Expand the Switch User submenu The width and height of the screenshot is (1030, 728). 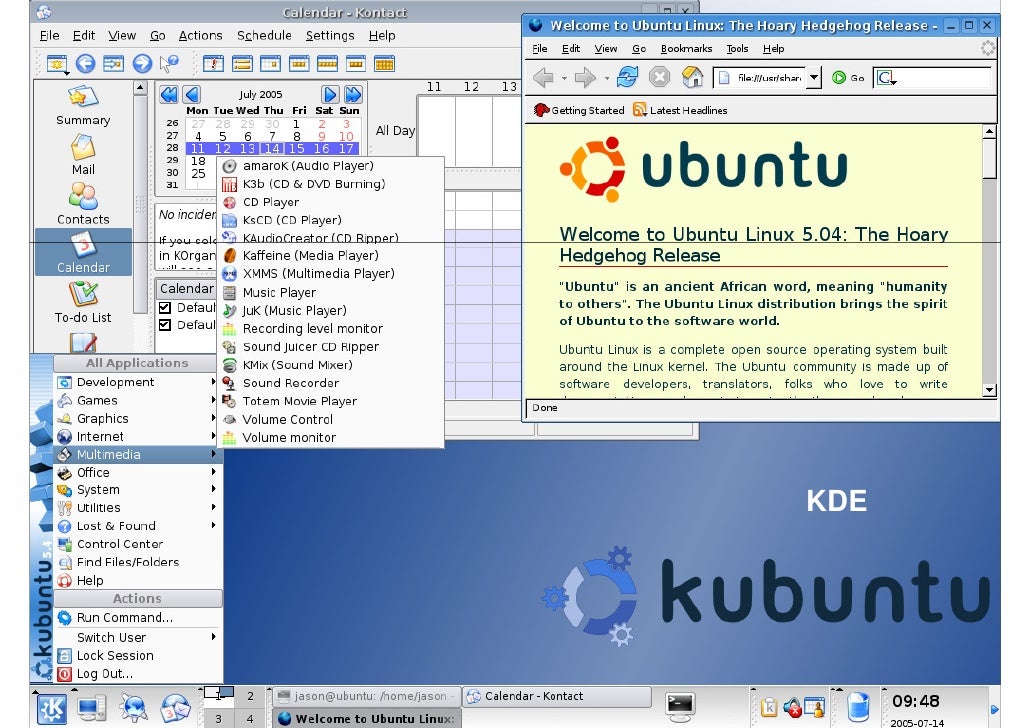coord(137,637)
